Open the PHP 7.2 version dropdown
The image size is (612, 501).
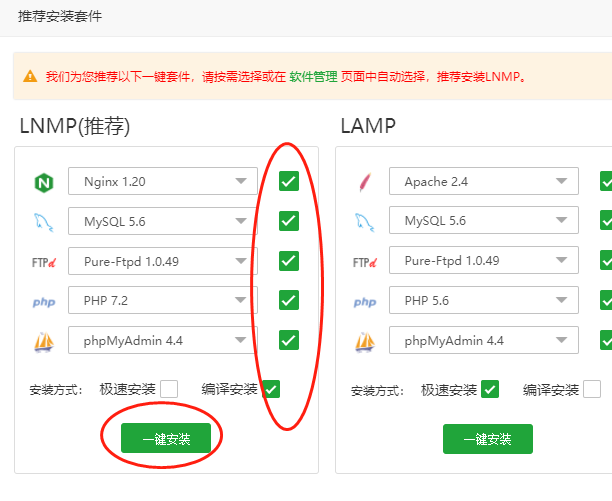coord(163,300)
